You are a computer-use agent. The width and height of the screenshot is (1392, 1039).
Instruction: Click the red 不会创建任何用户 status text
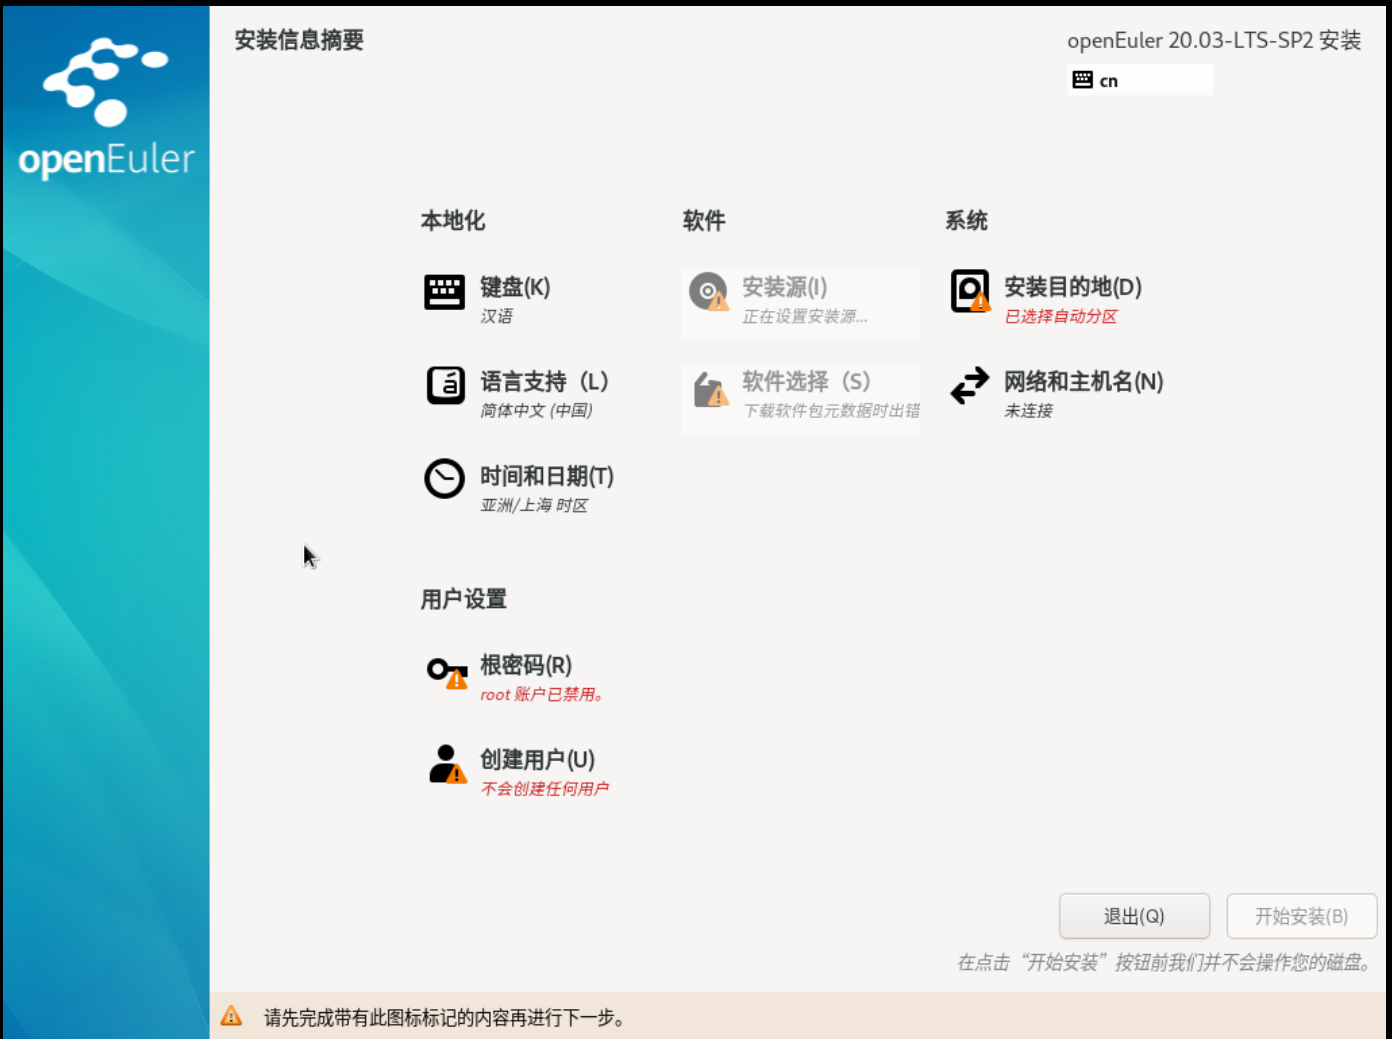(x=545, y=788)
